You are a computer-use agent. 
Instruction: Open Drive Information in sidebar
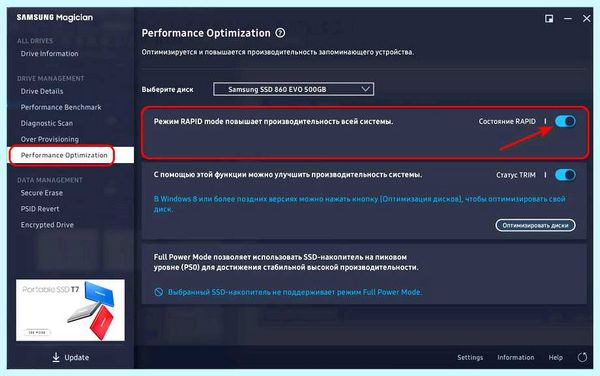click(49, 54)
